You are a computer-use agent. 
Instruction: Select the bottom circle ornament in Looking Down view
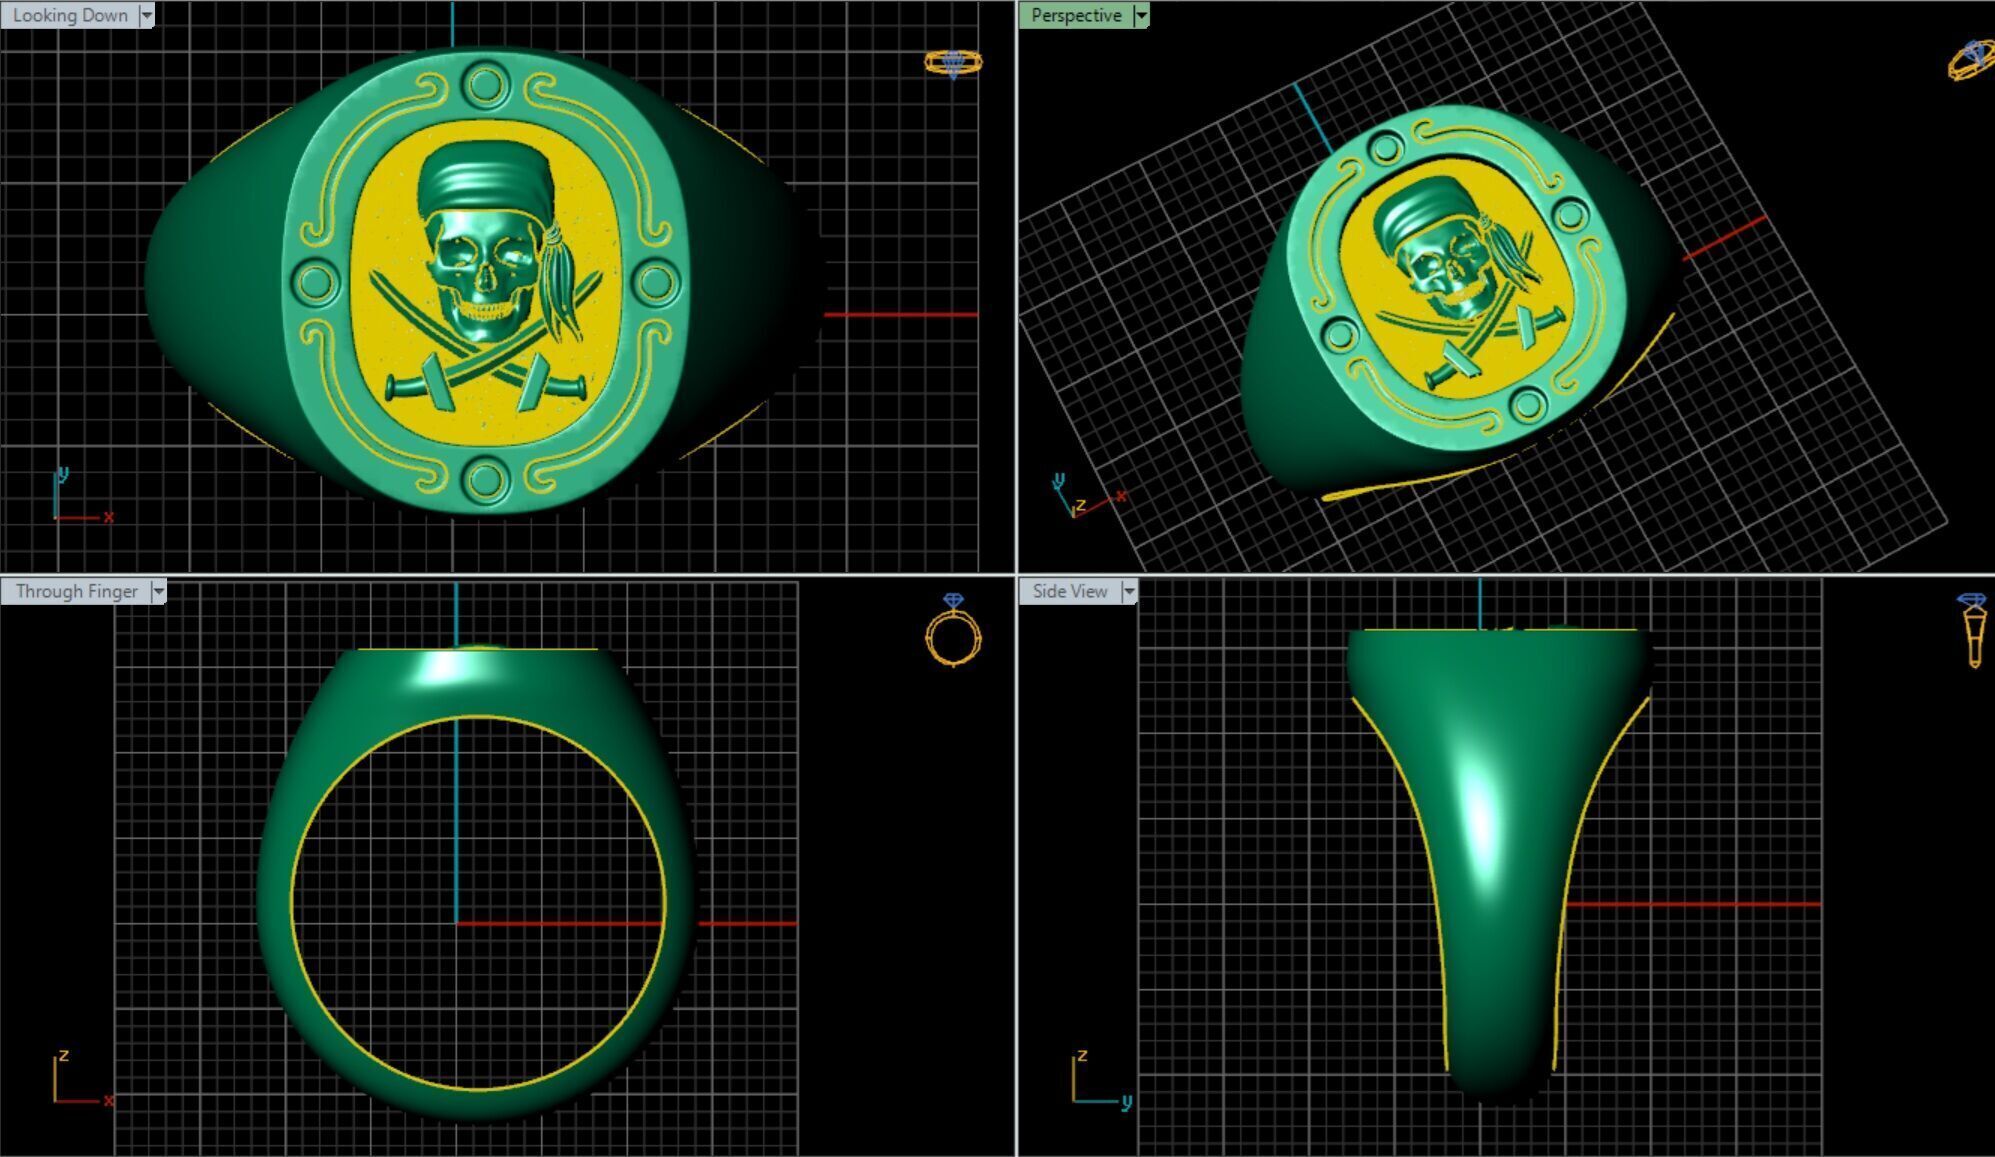[x=485, y=481]
